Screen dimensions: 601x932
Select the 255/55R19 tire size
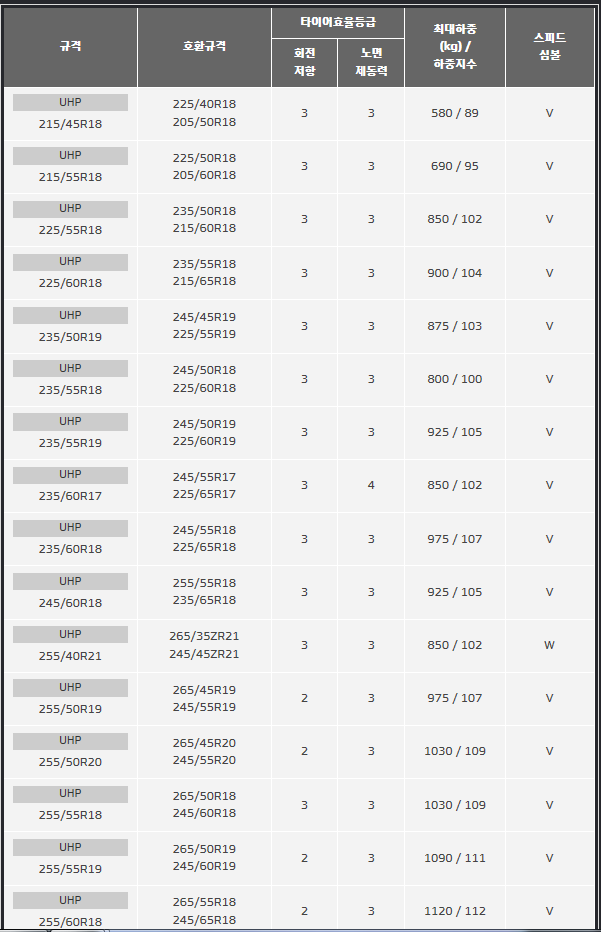coord(70,869)
